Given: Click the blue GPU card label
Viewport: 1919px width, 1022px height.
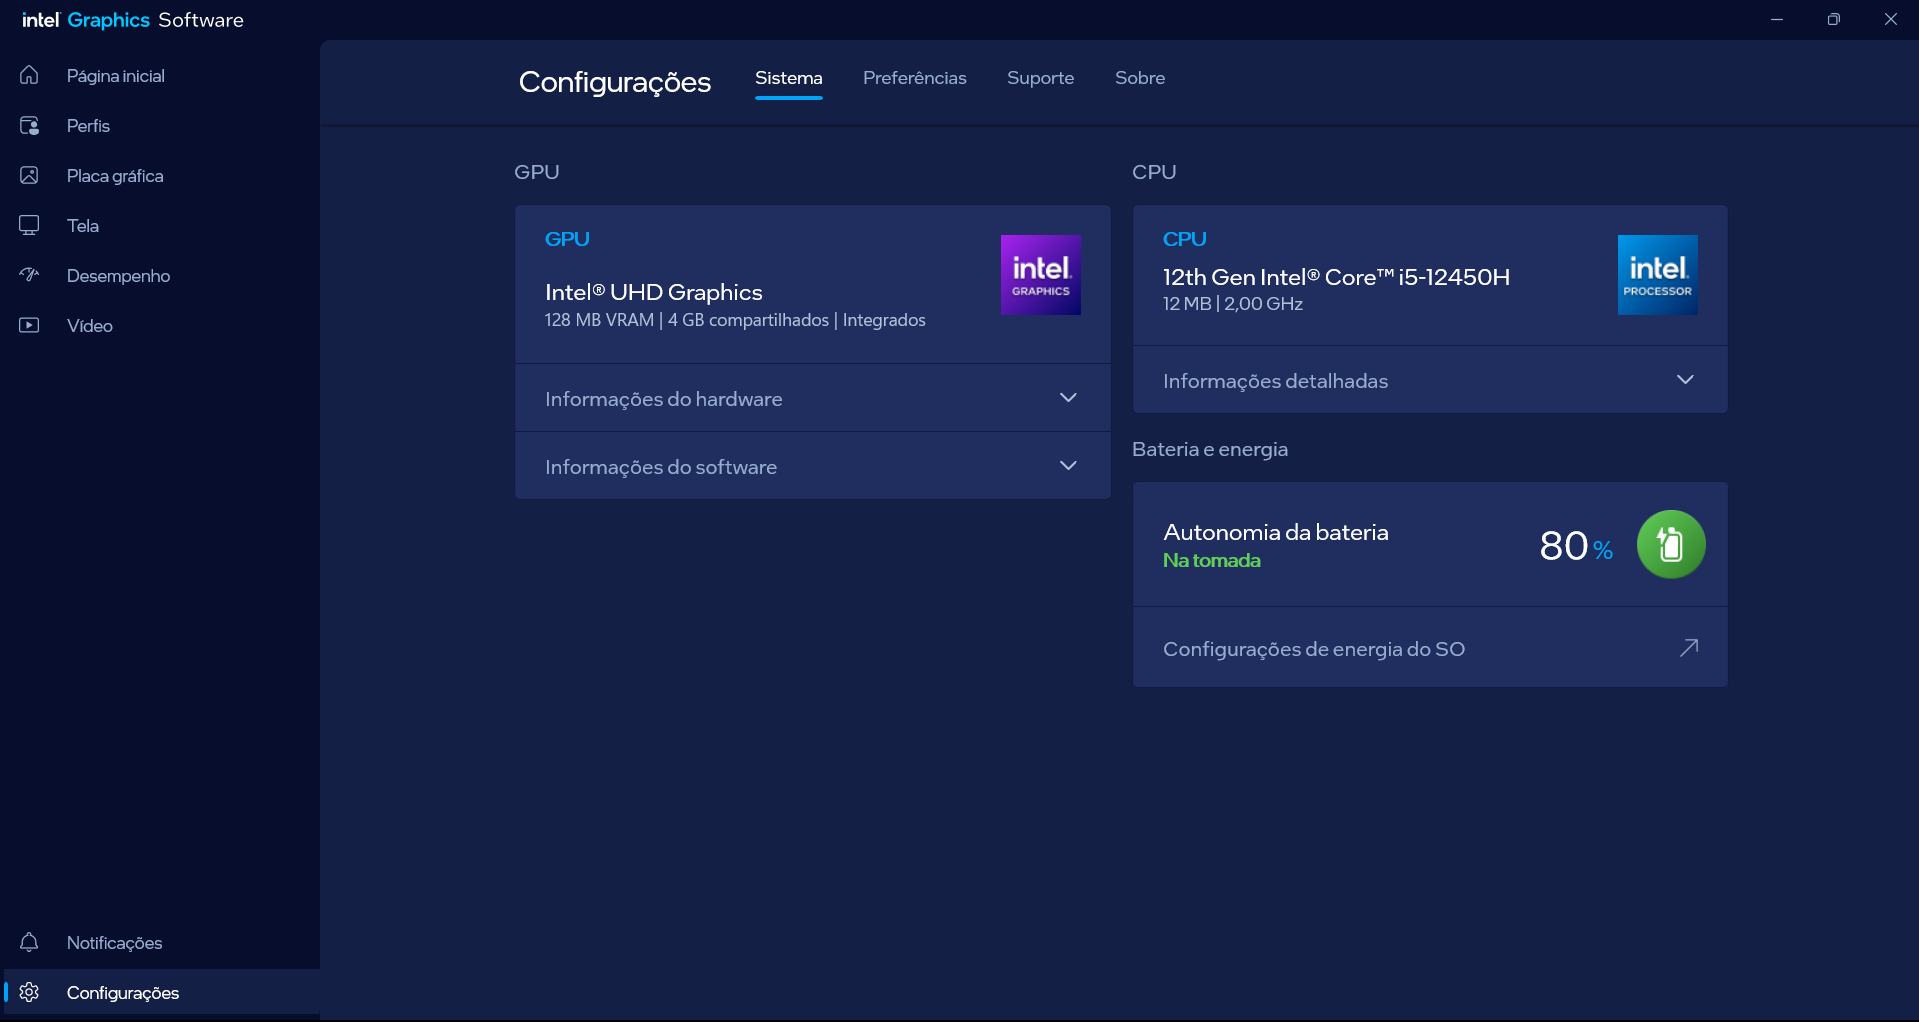Looking at the screenshot, I should [567, 239].
